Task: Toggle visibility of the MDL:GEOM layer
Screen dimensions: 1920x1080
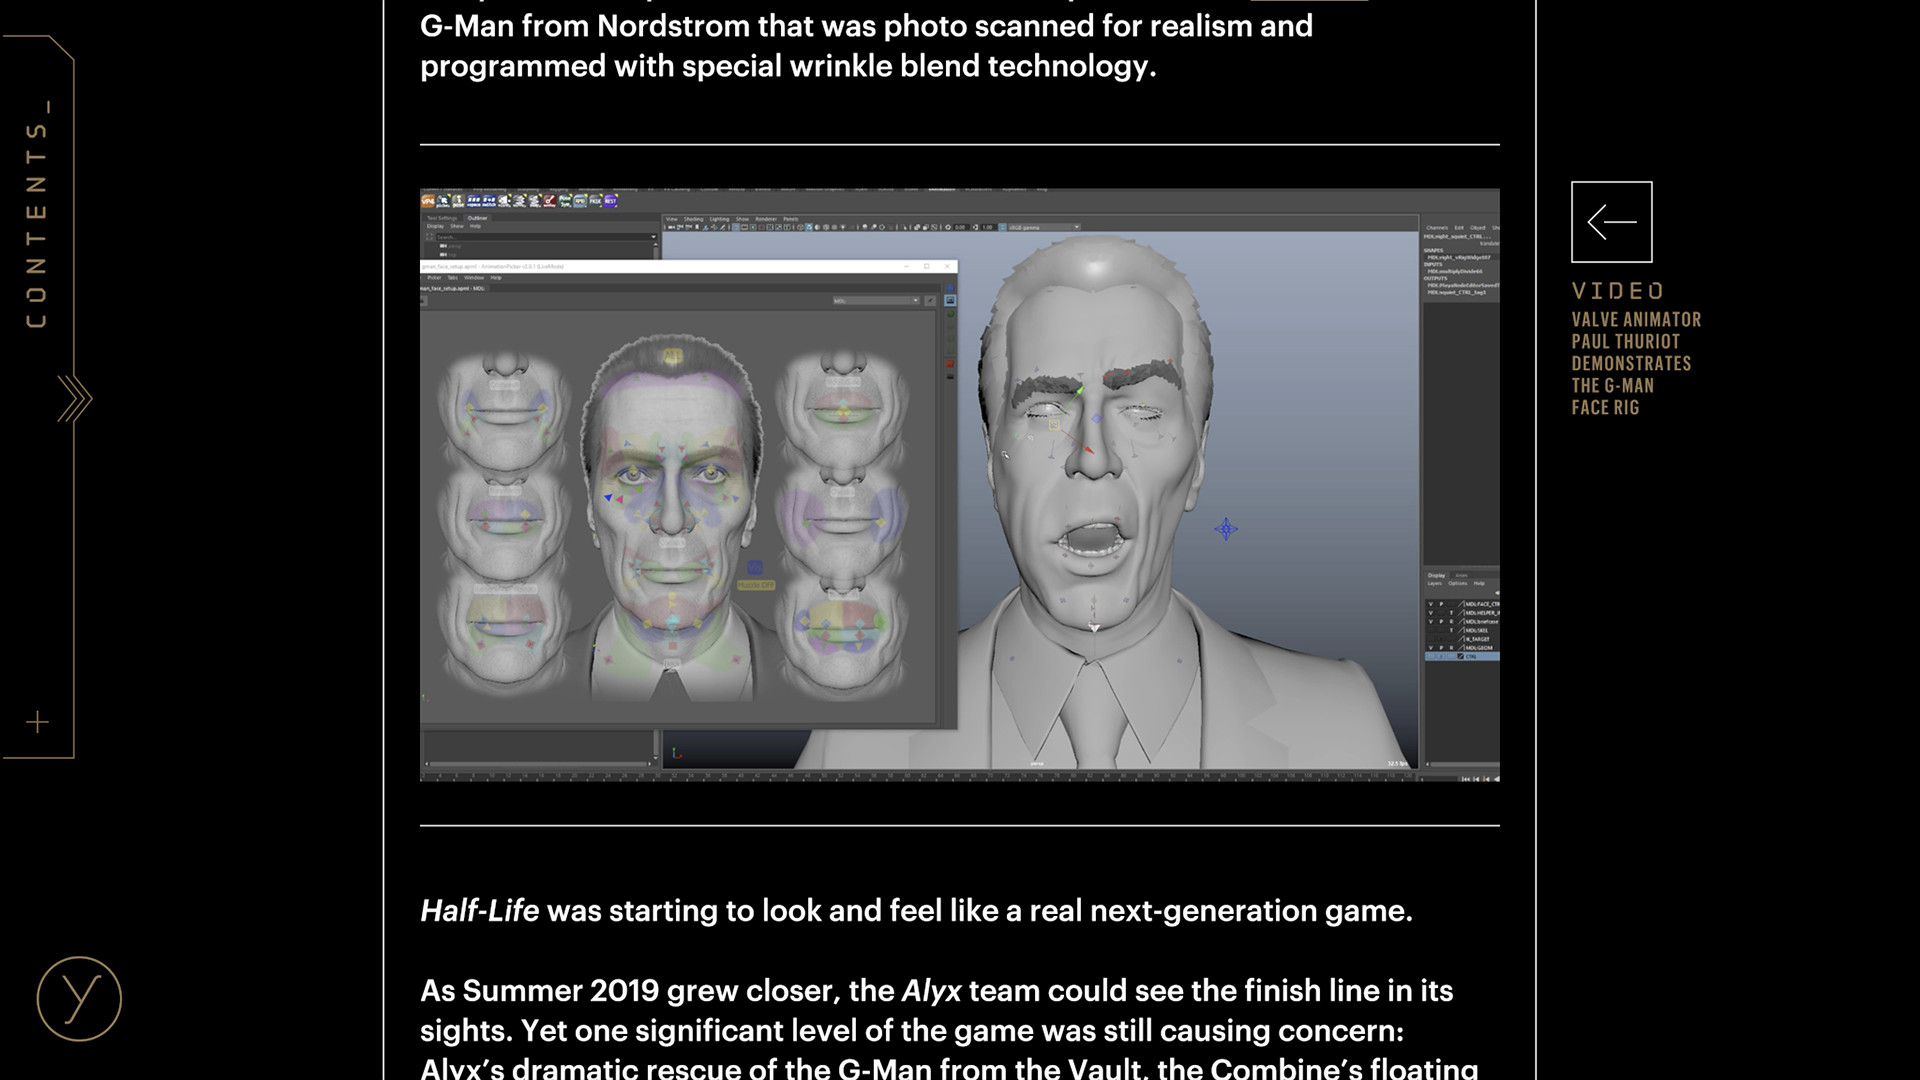Action: 1431,647
